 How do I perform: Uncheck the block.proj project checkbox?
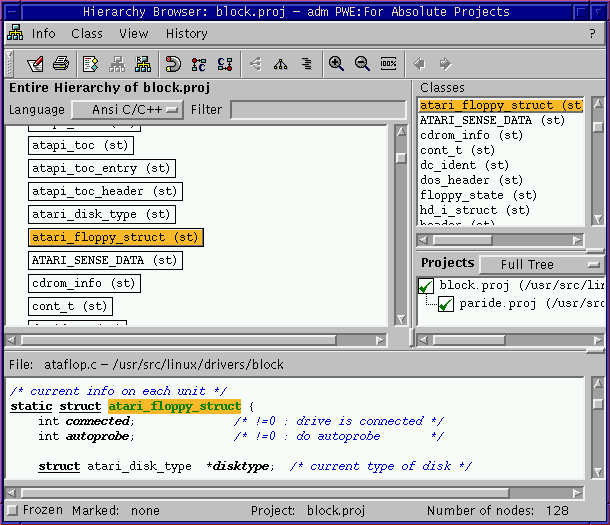coord(426,286)
